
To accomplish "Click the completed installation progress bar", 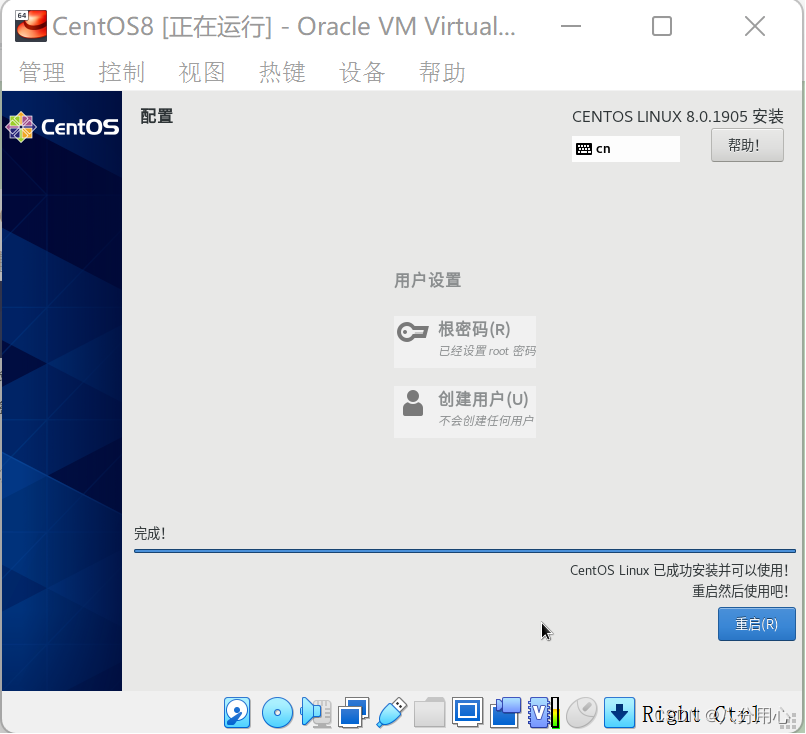I will click(x=465, y=551).
